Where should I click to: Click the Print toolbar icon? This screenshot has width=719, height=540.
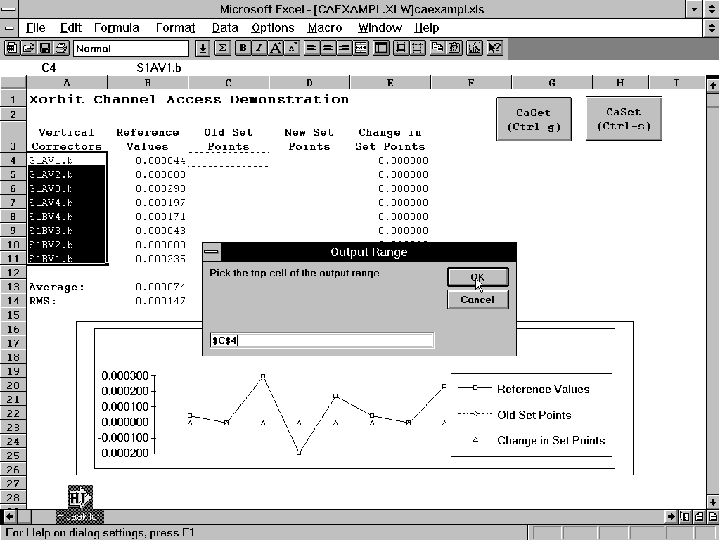(63, 48)
